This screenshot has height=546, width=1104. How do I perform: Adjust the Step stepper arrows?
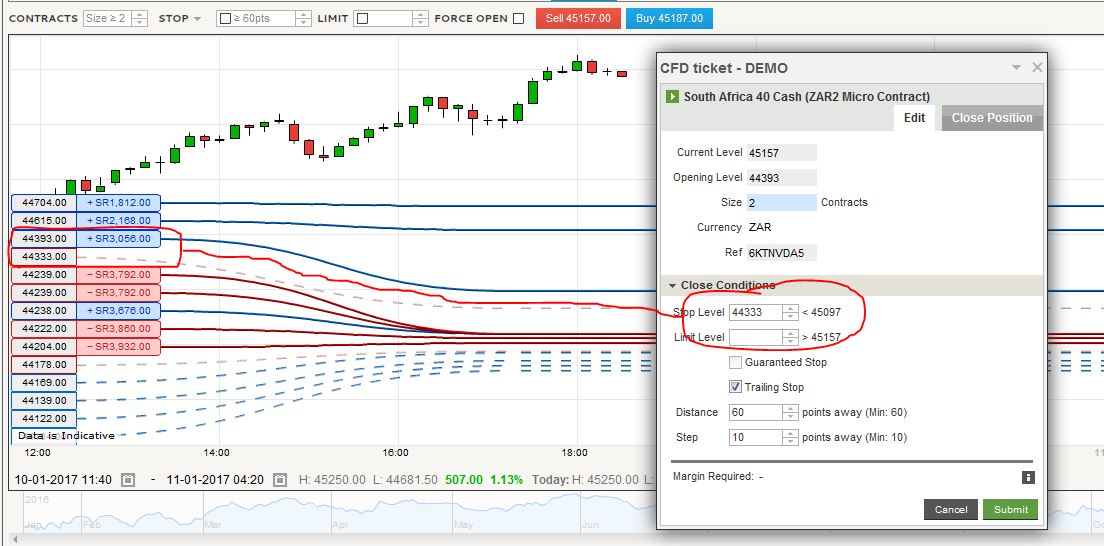791,438
